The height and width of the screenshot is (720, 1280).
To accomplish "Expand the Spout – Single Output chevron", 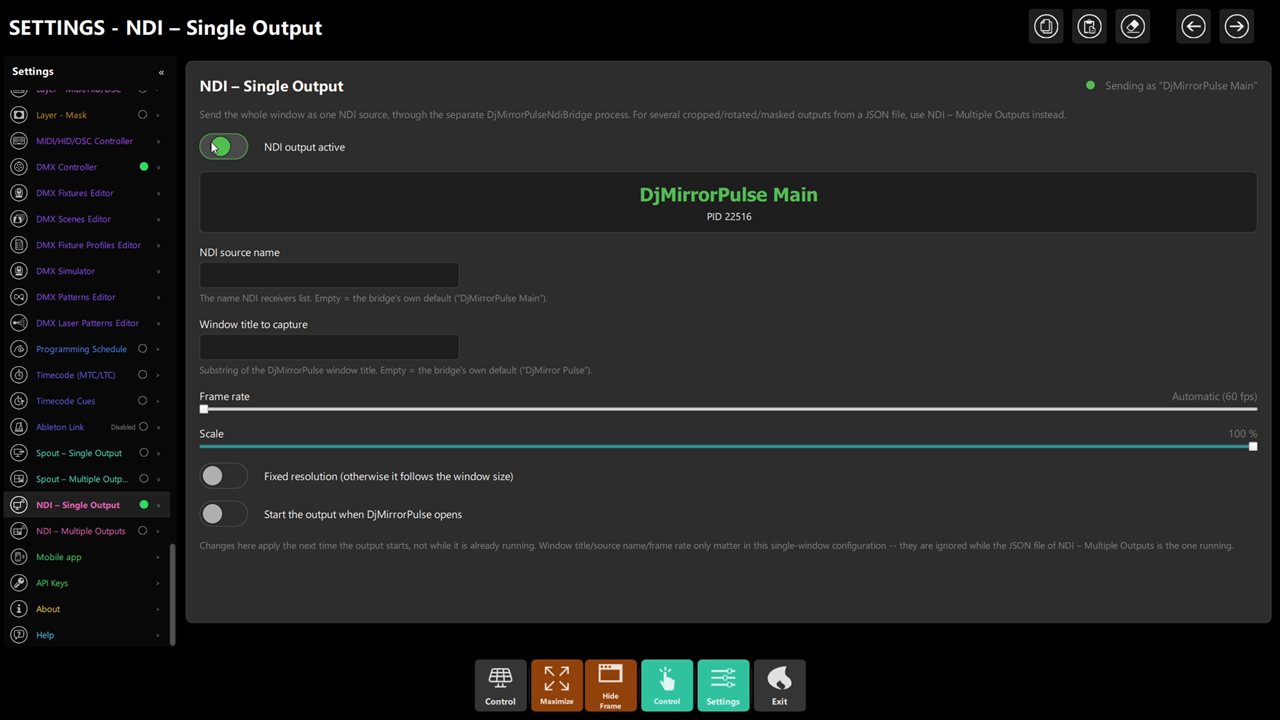I will coord(158,453).
